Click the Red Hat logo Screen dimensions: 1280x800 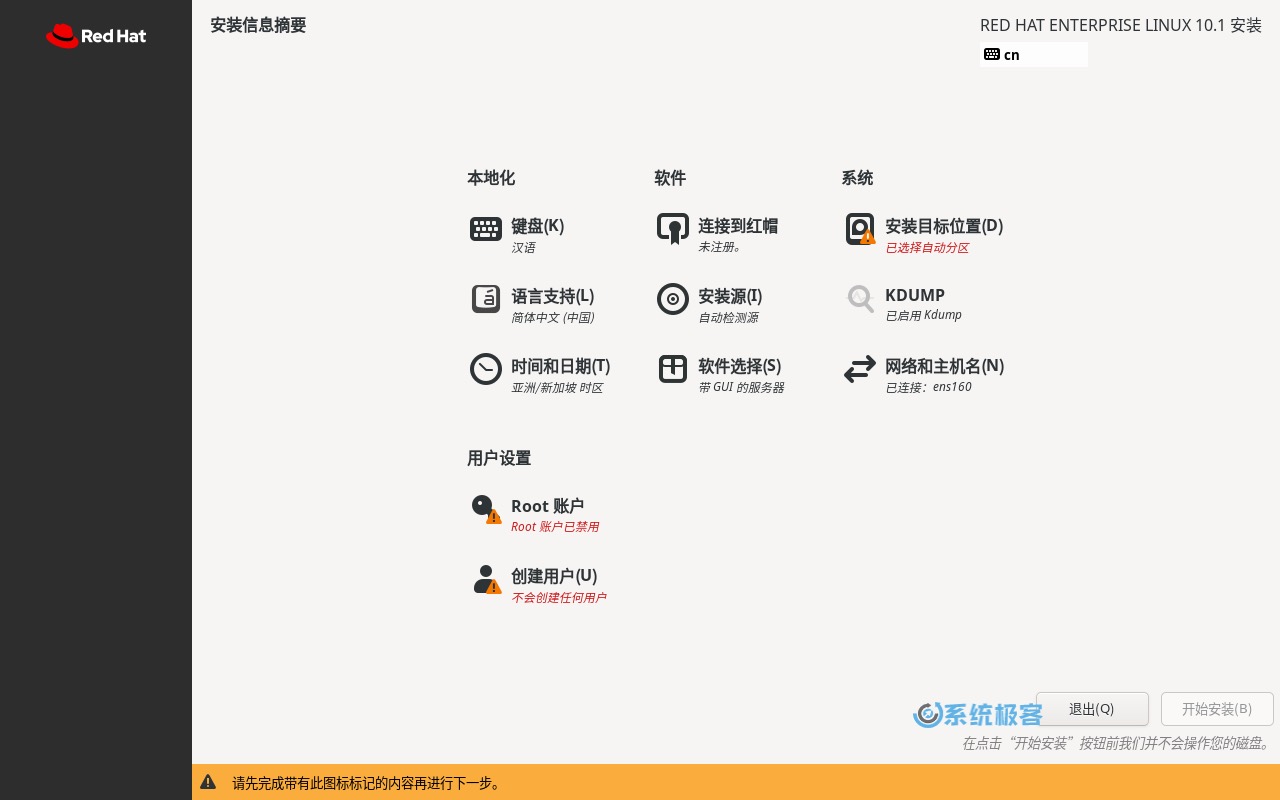coord(95,36)
